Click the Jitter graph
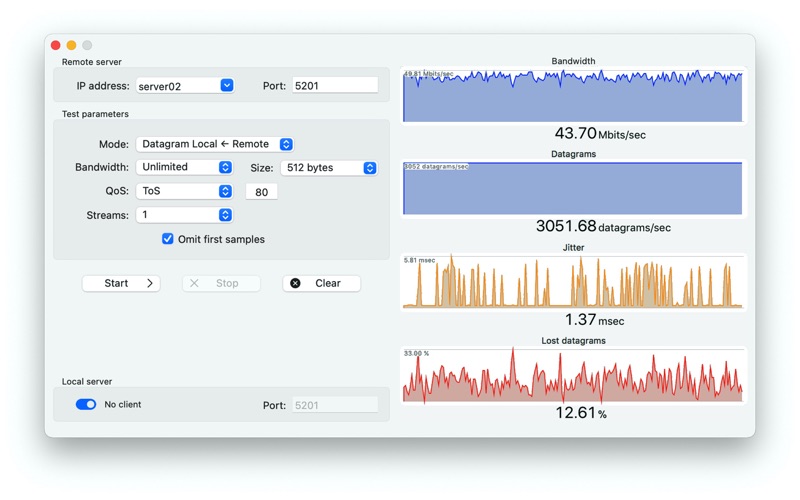 pyautogui.click(x=572, y=282)
